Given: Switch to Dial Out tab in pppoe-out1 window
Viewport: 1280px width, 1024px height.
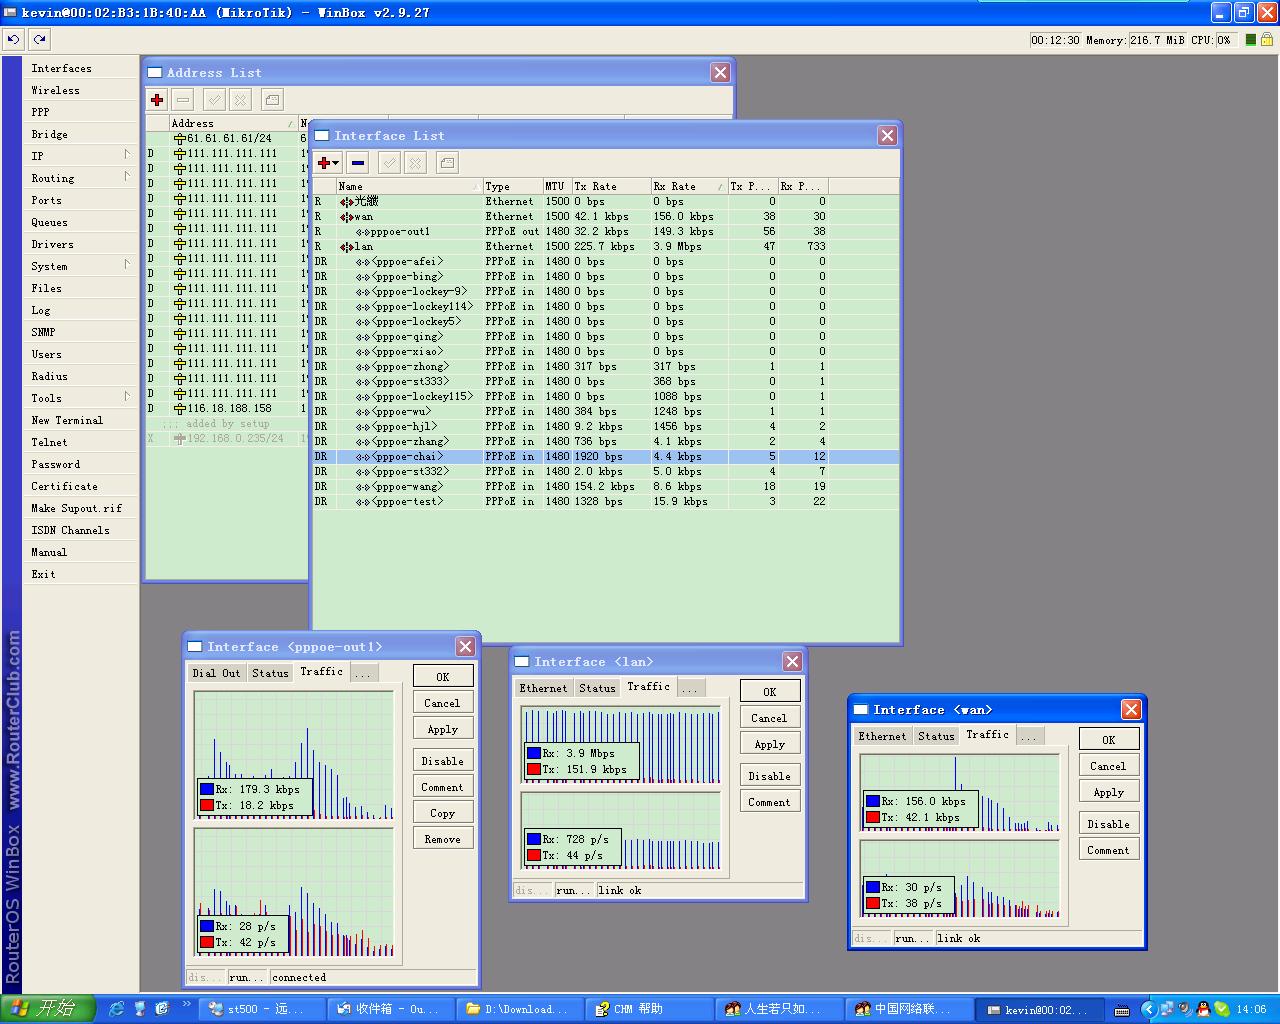Looking at the screenshot, I should click(217, 673).
